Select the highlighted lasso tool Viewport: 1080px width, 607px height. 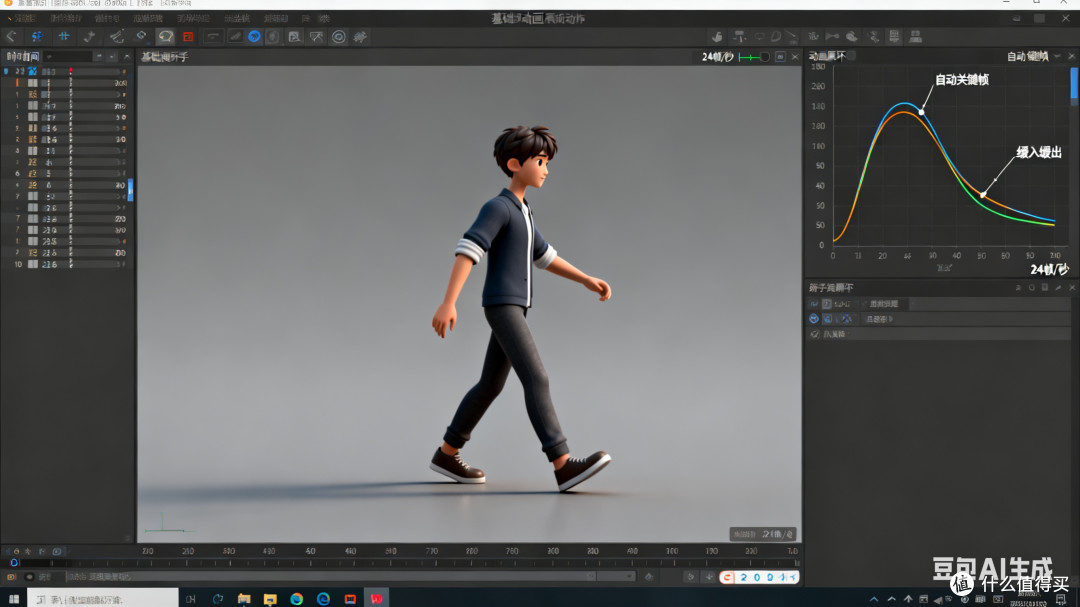165,37
